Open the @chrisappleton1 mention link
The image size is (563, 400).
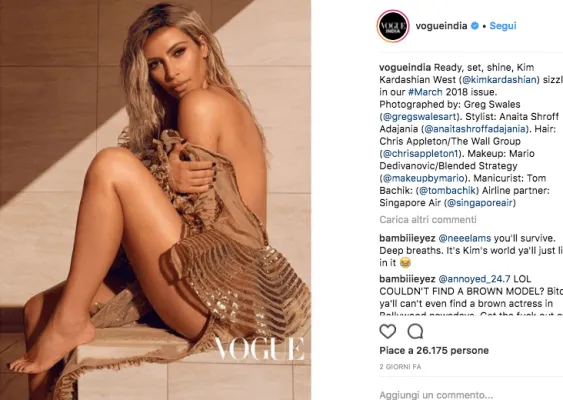tap(420, 154)
